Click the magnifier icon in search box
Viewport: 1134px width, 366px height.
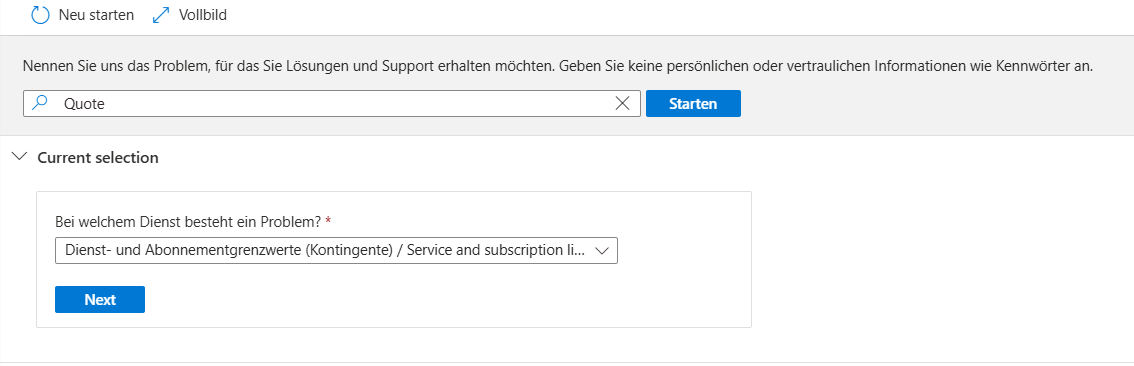41,103
